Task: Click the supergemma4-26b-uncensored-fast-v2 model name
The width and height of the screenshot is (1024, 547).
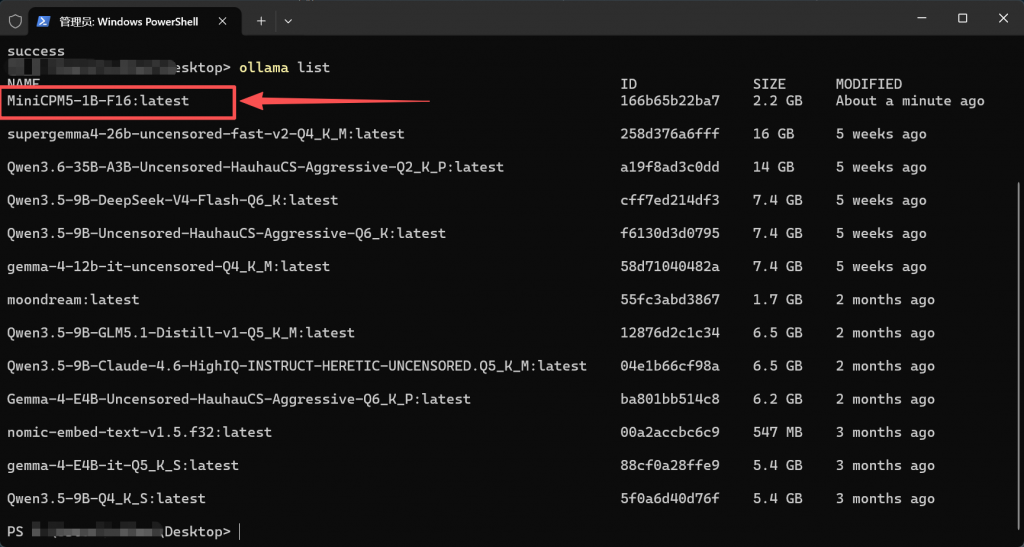Action: click(x=206, y=134)
